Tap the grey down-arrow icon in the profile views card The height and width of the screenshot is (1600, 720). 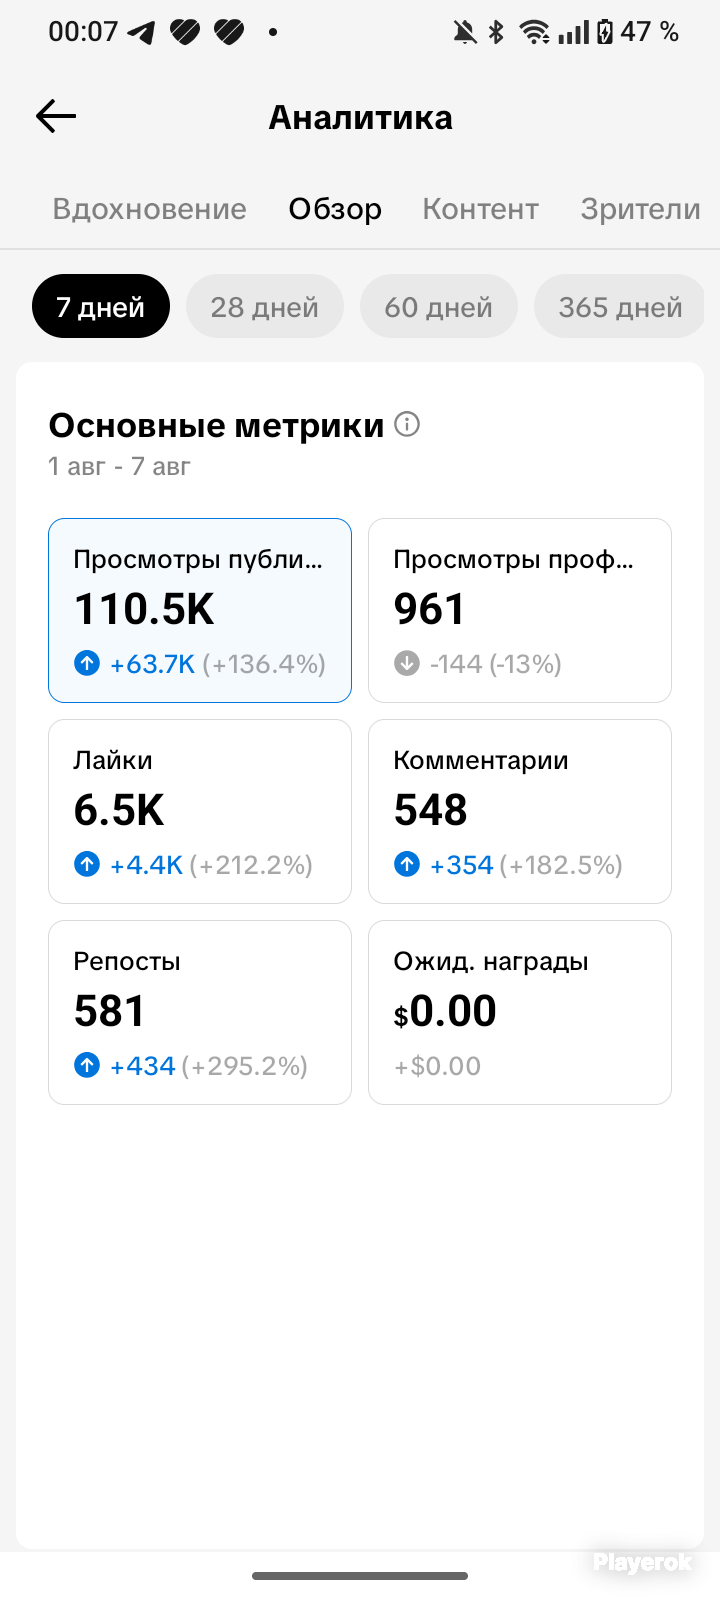point(407,663)
